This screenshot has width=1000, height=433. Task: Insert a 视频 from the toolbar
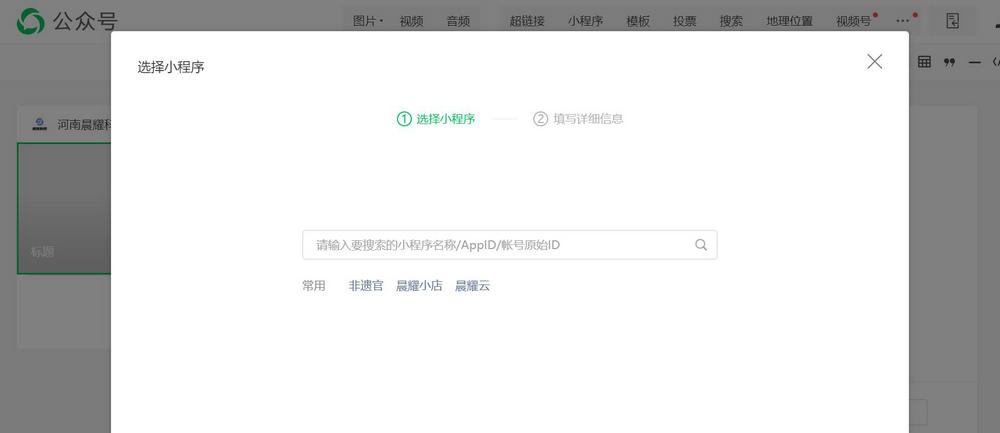[x=411, y=21]
